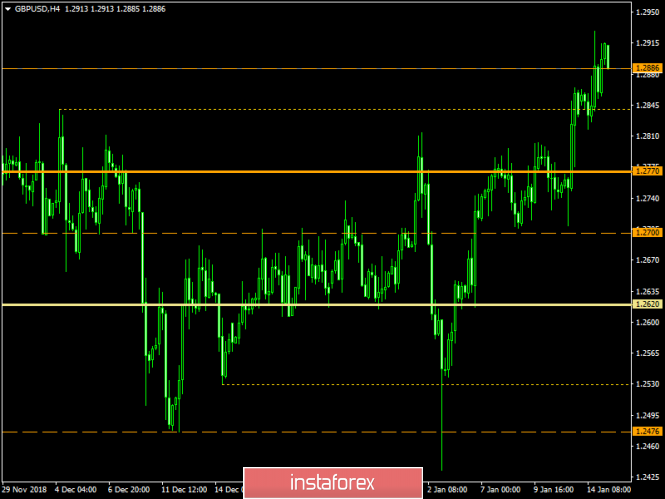This screenshot has width=665, height=499.
Task: Click the 1.2950 value on price axis
Action: pyautogui.click(x=647, y=13)
